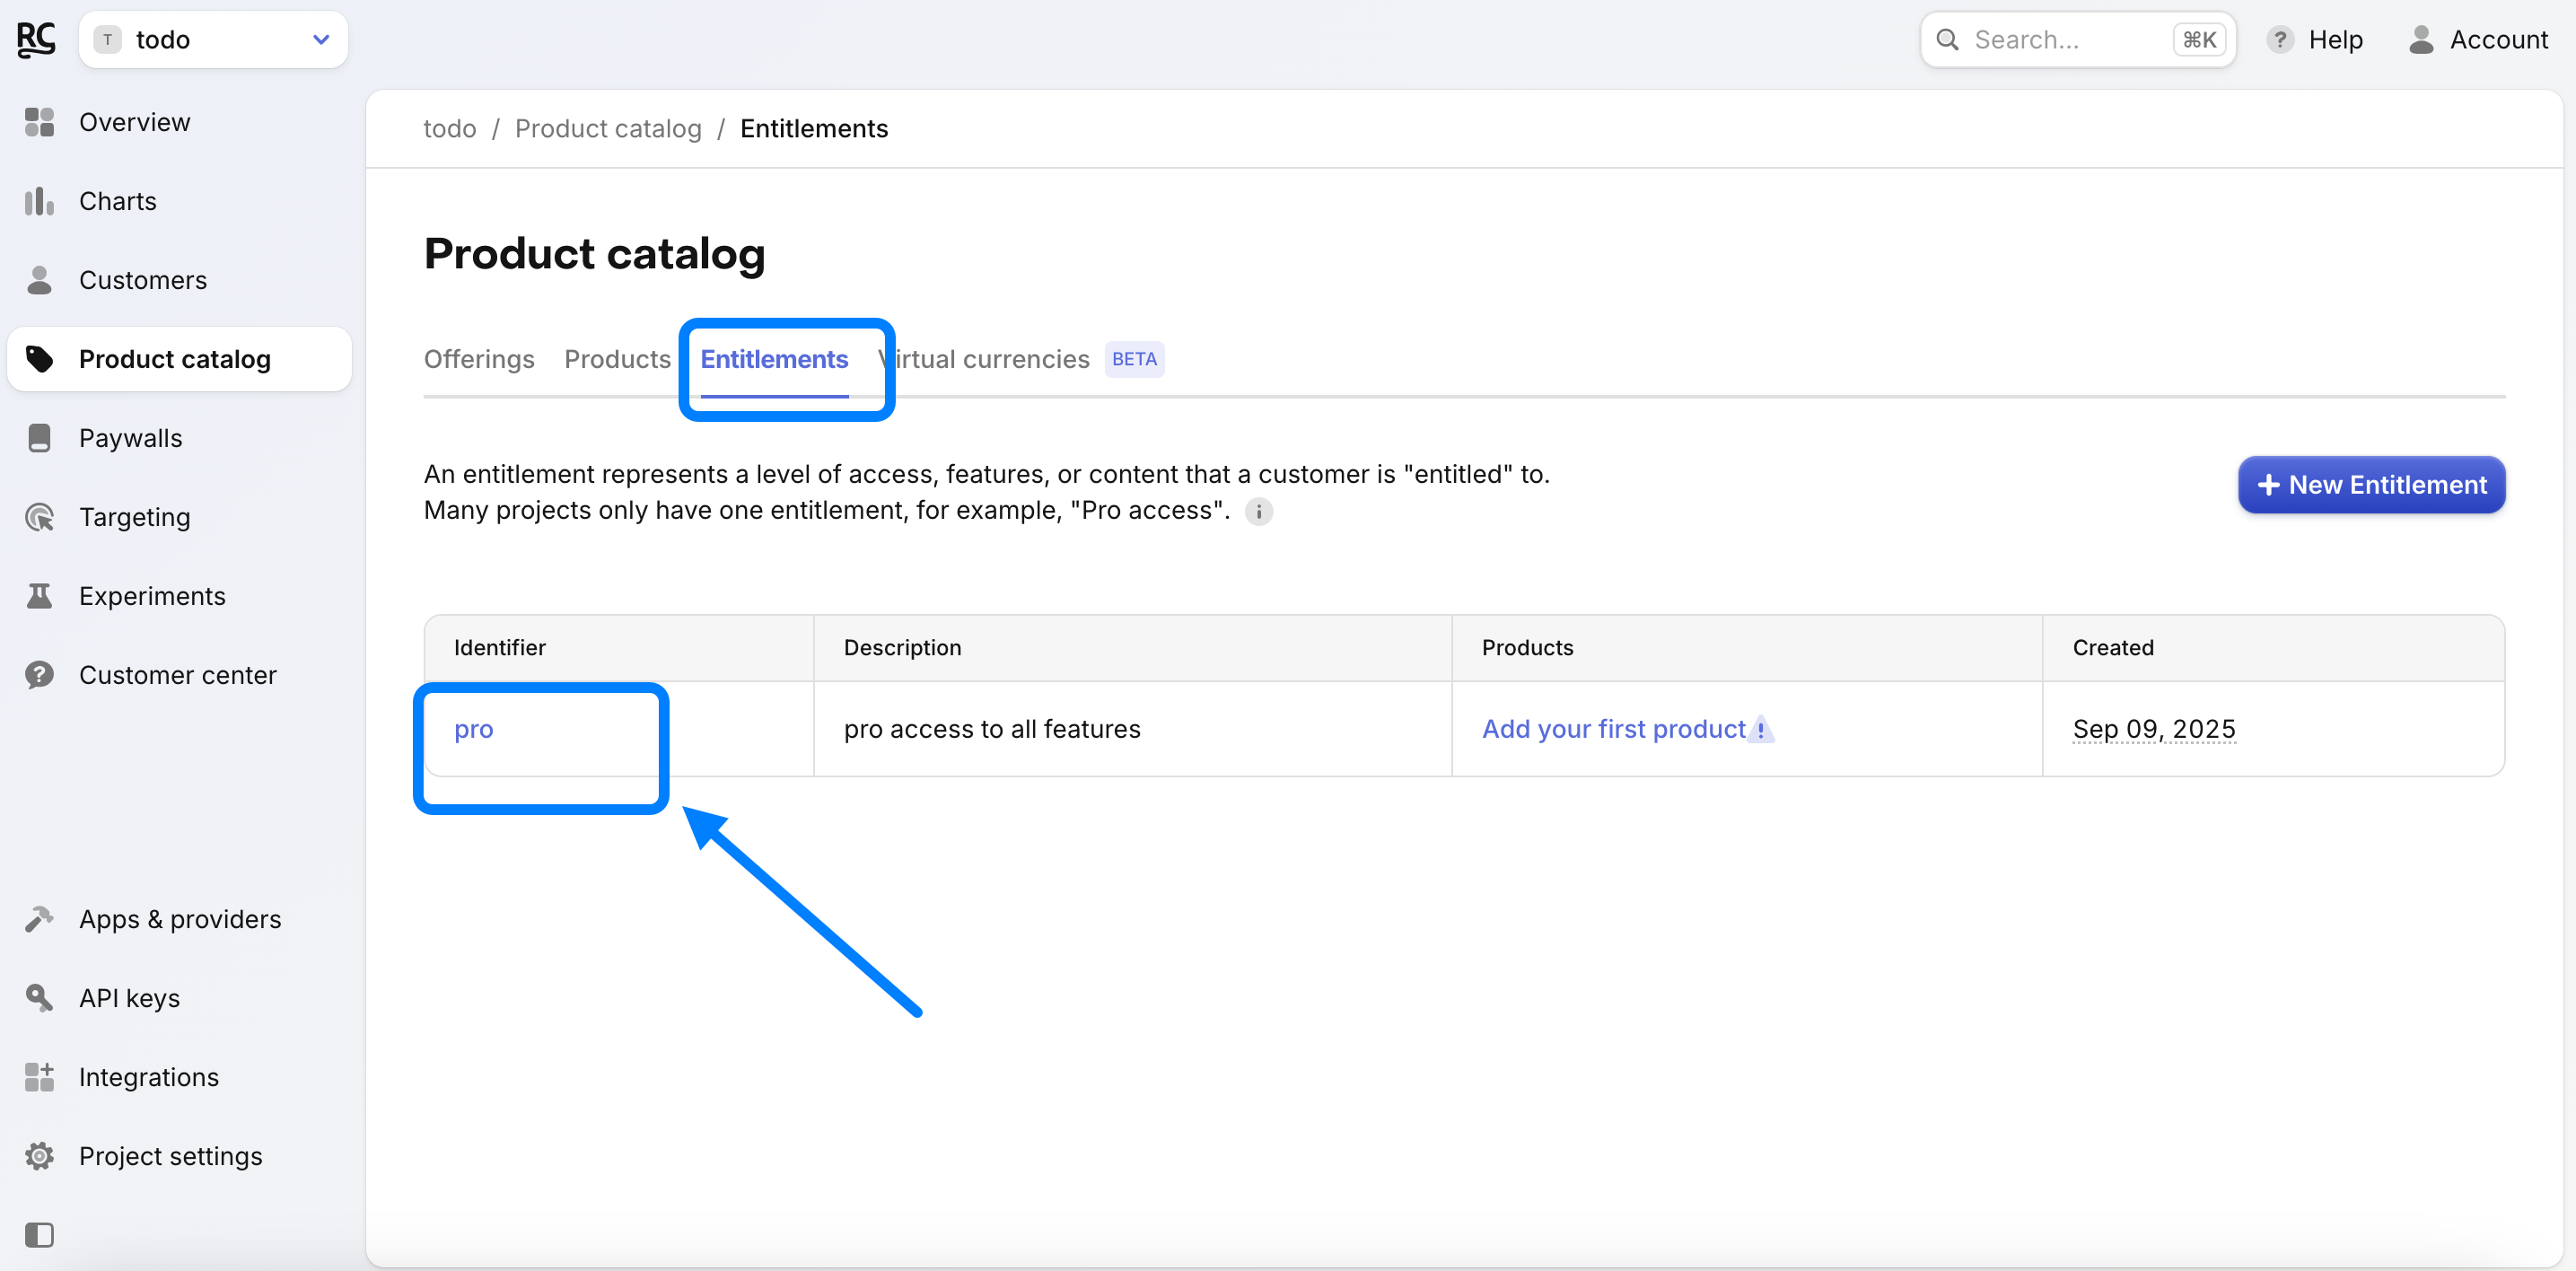
Task: Click the Experiments flask icon
Action: point(39,596)
